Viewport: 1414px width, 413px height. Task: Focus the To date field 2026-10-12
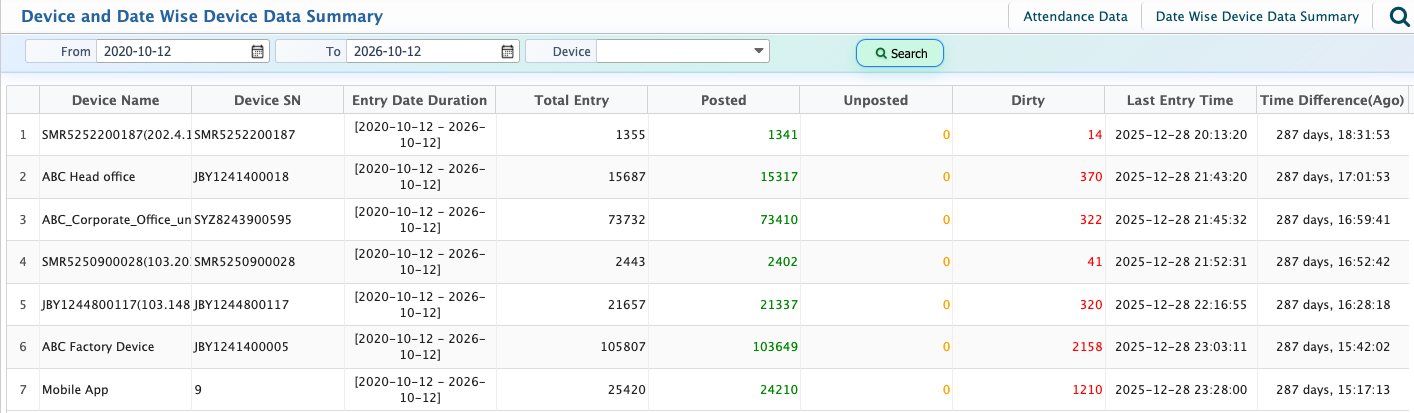point(423,51)
